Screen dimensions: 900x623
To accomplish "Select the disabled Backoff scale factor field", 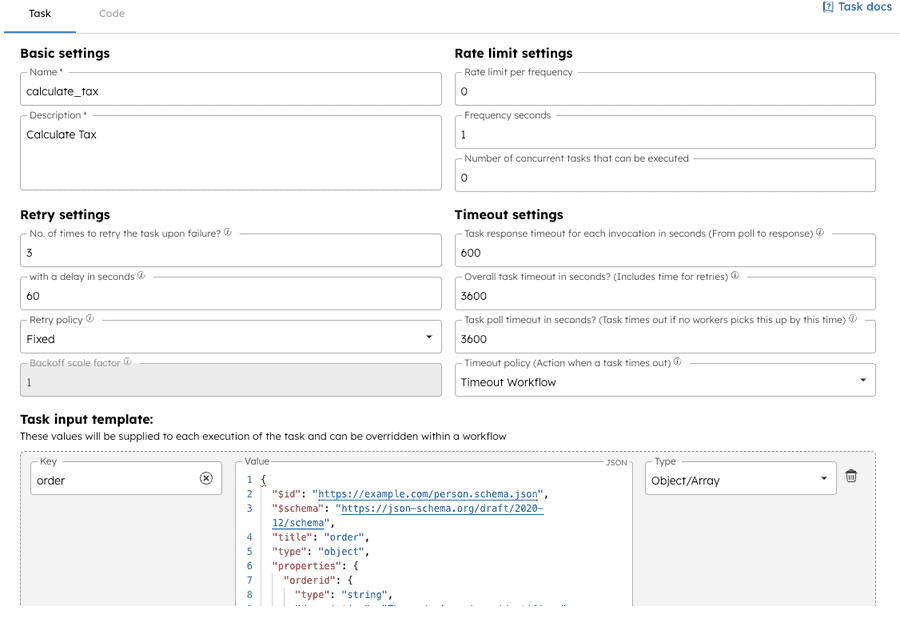I will click(231, 381).
